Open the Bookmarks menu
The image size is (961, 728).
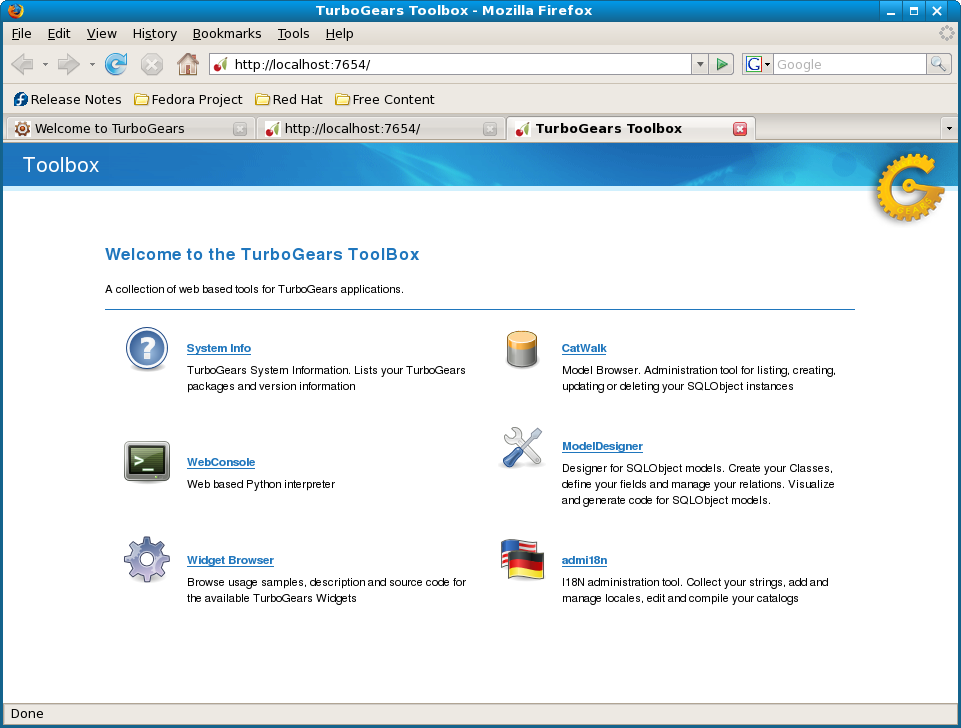pyautogui.click(x=227, y=34)
